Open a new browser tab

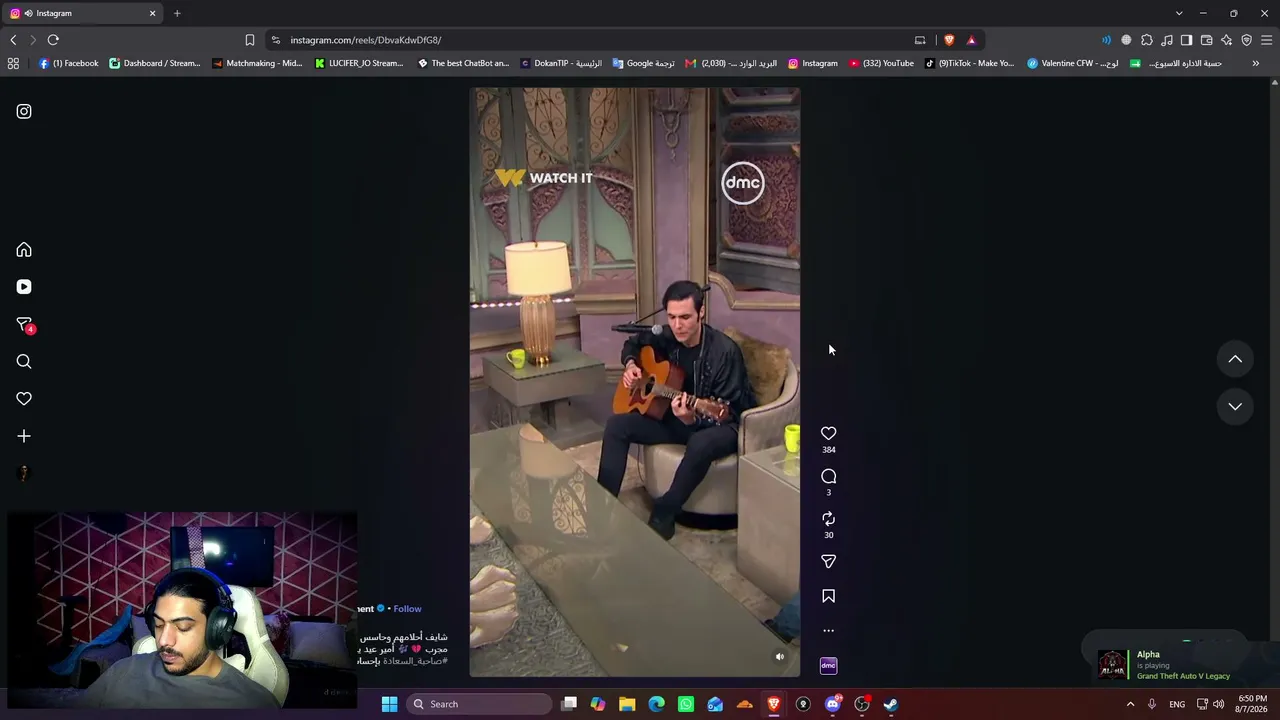[177, 13]
